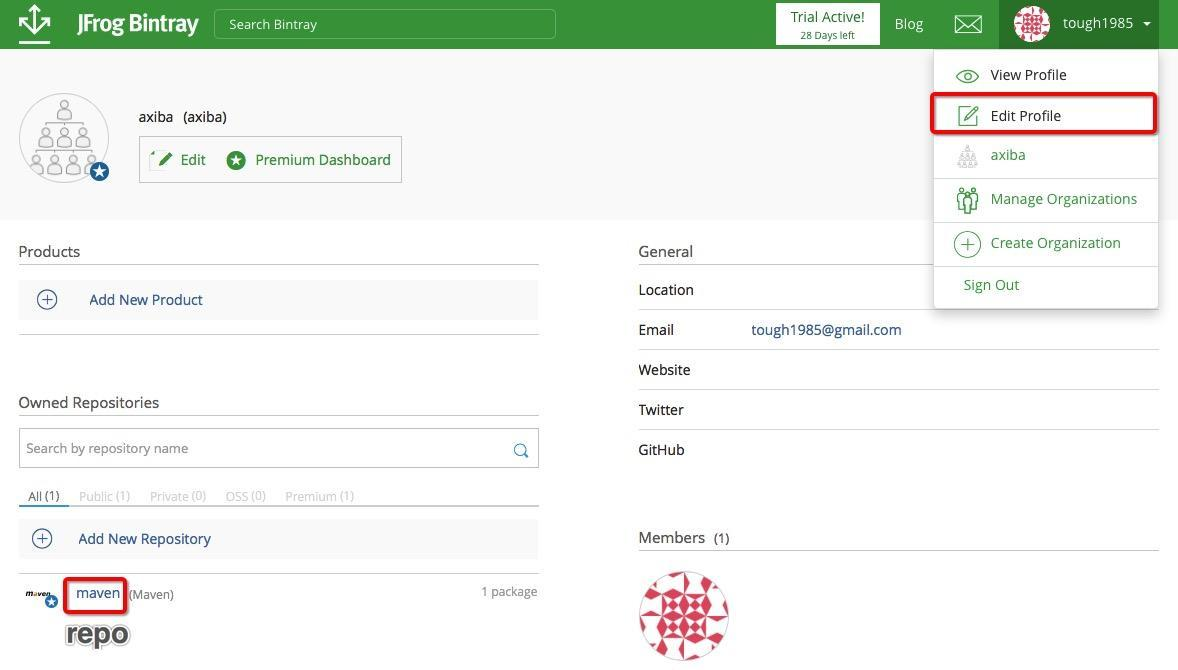This screenshot has width=1178, height=670.
Task: Click the JFrog Bintray title text
Action: 138,23
